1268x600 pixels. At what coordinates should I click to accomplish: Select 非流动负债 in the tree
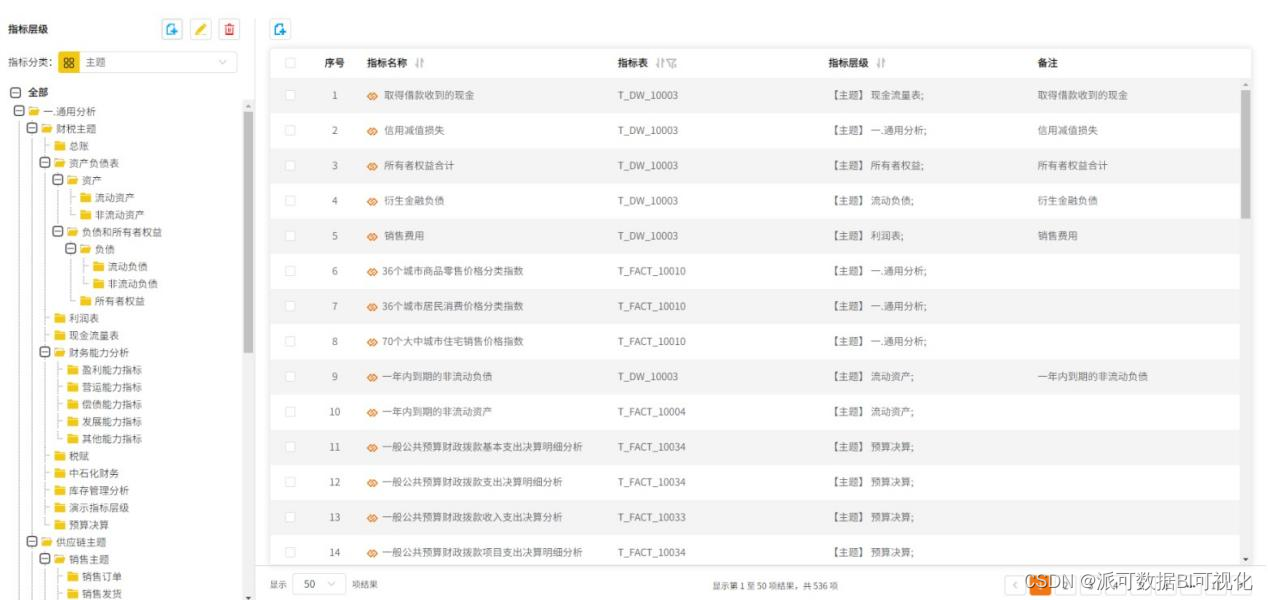(133, 284)
